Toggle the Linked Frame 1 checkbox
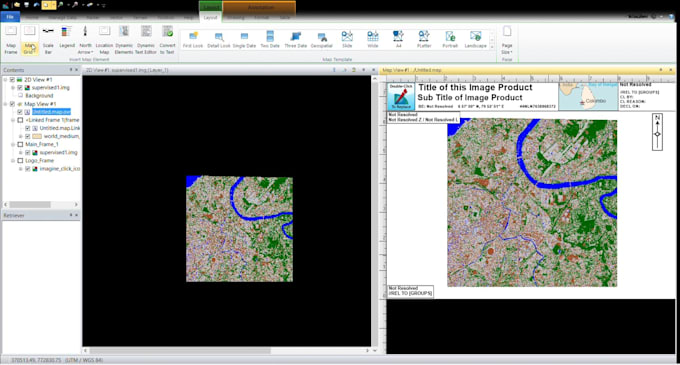The image size is (680, 365). coord(20,120)
